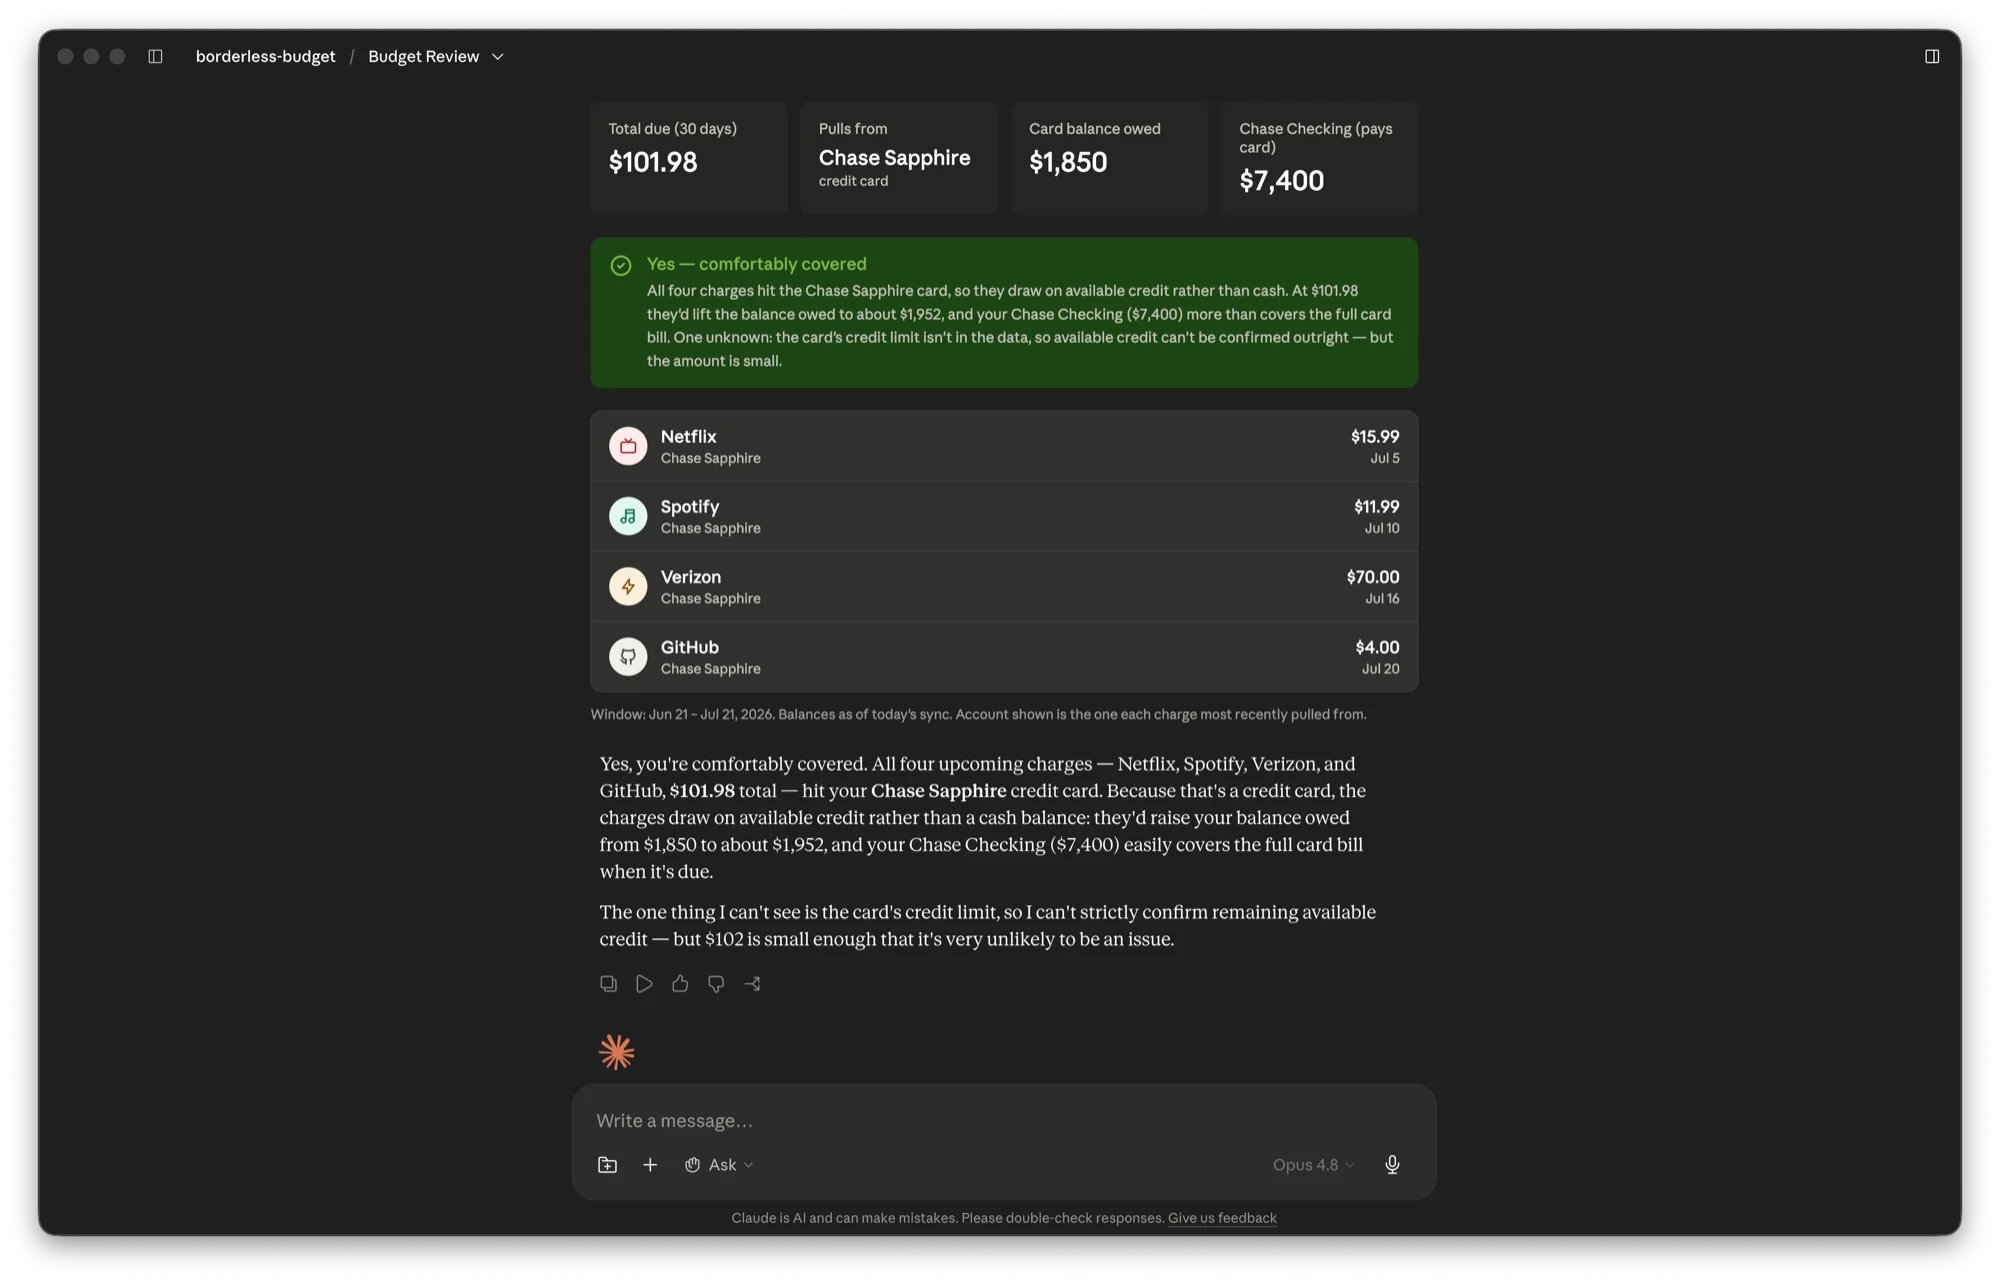Select the Netflix $15.99 charge row
The image size is (2000, 1283).
[x=1004, y=446]
